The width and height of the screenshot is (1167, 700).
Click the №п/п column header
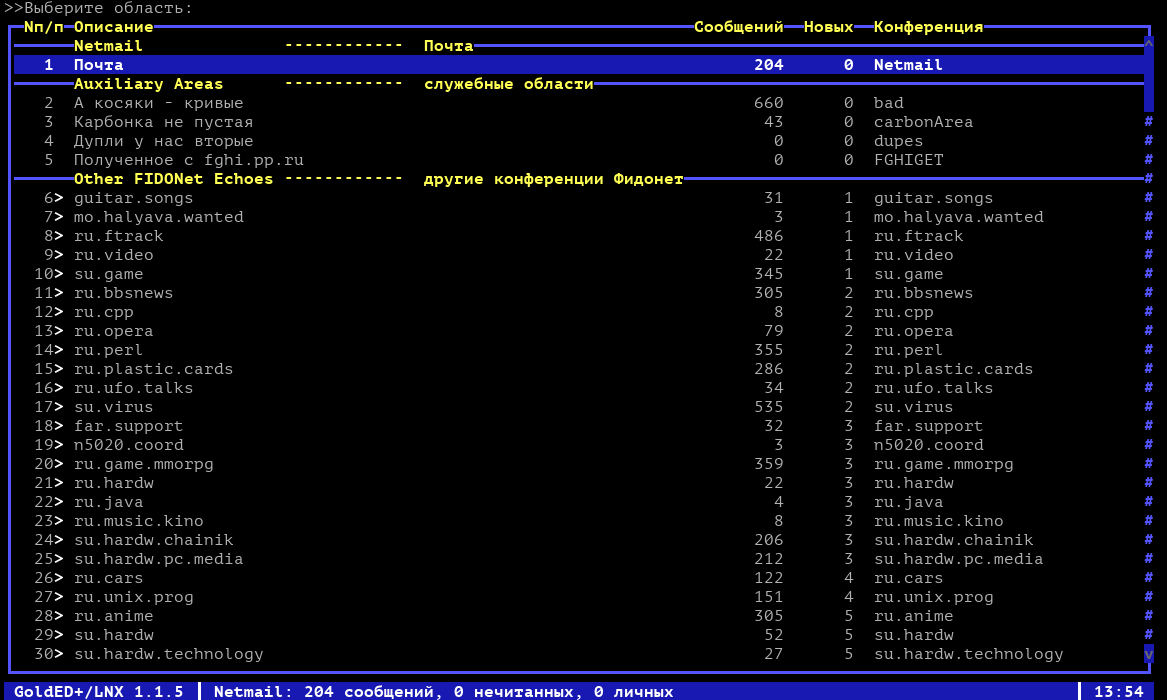(44, 27)
